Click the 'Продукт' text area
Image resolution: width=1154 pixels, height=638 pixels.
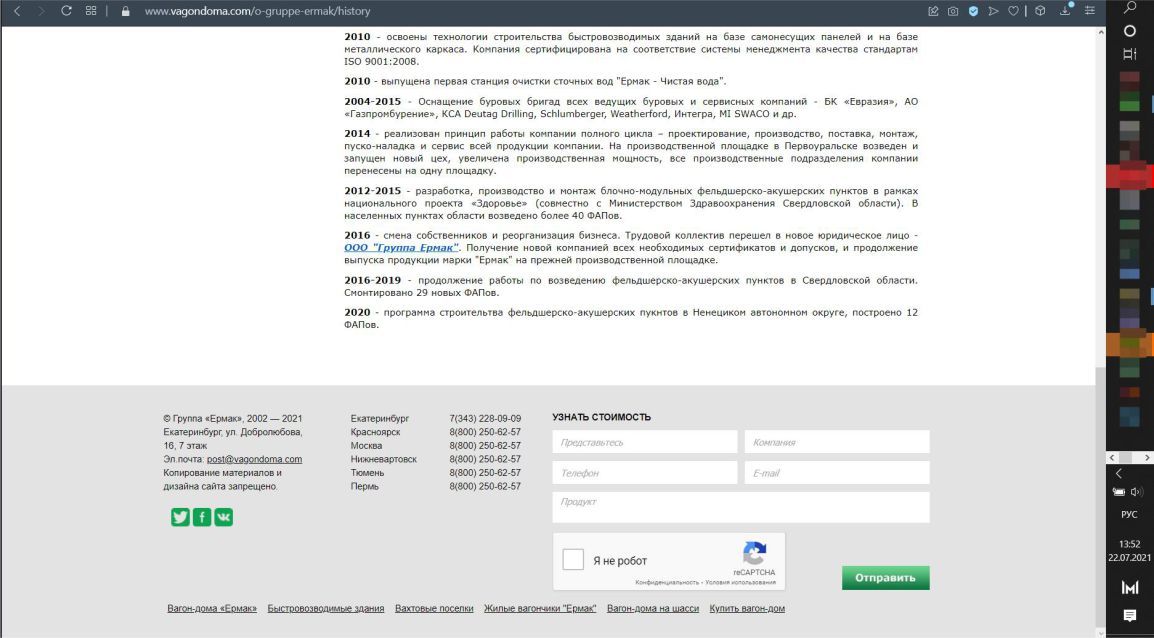click(741, 507)
